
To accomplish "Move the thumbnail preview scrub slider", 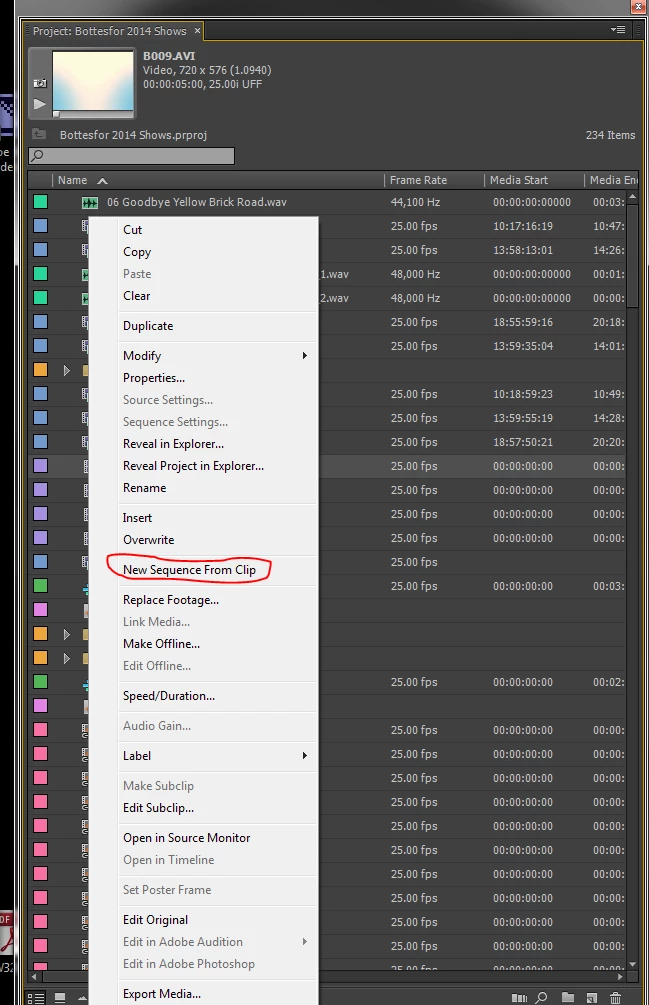I will tap(56, 115).
